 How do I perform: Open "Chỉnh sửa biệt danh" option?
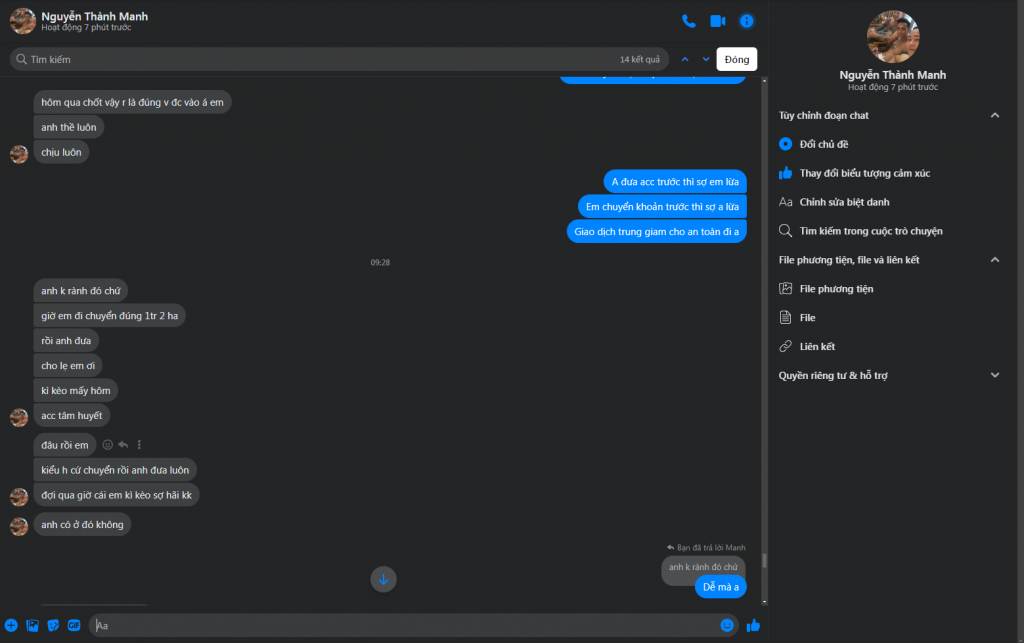844,202
